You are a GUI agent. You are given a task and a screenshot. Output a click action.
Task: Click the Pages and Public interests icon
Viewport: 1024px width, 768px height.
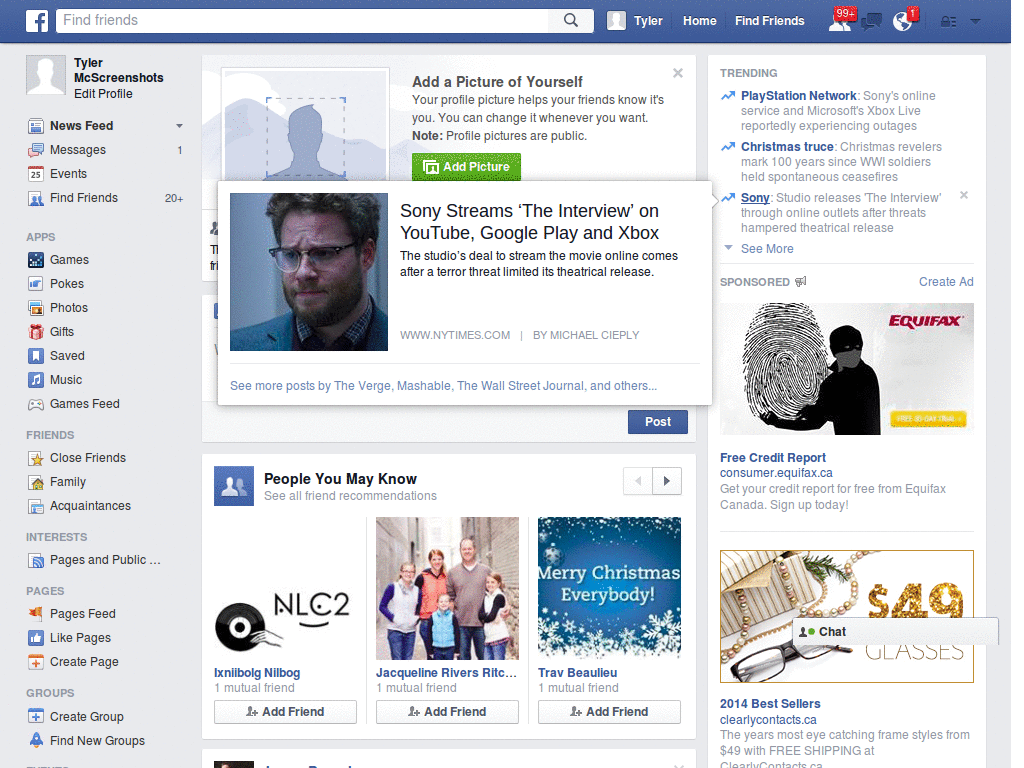click(36, 560)
